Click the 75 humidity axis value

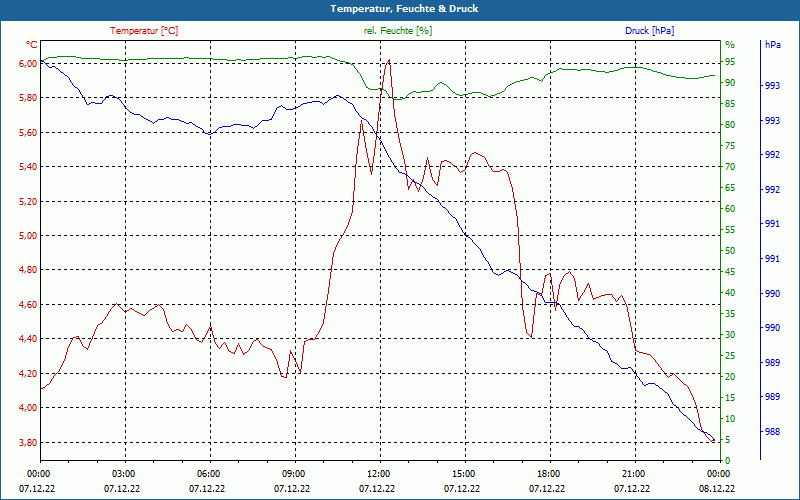[730, 146]
